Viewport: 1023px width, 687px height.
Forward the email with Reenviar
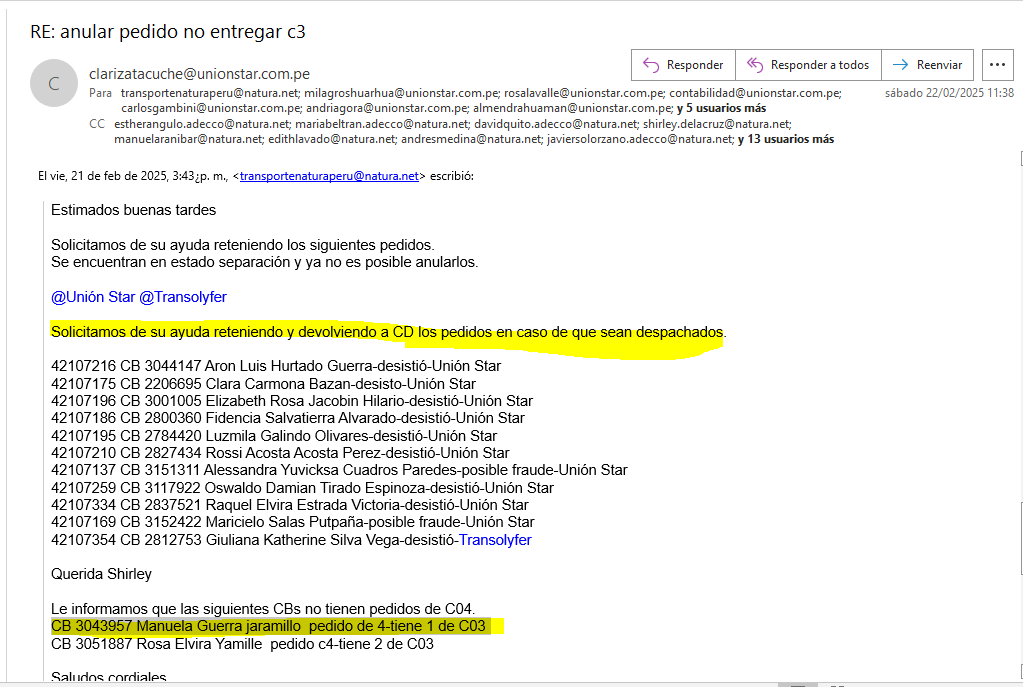click(927, 65)
